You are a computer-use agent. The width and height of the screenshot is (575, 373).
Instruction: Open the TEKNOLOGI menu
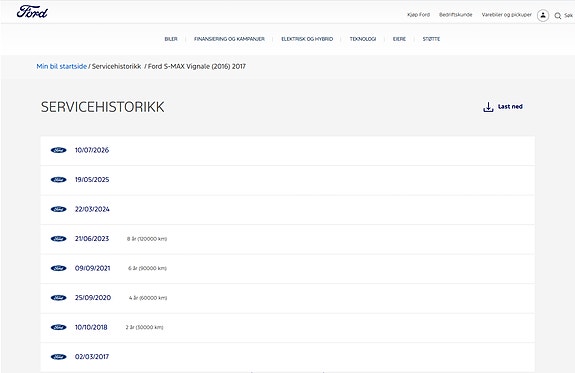(363, 39)
